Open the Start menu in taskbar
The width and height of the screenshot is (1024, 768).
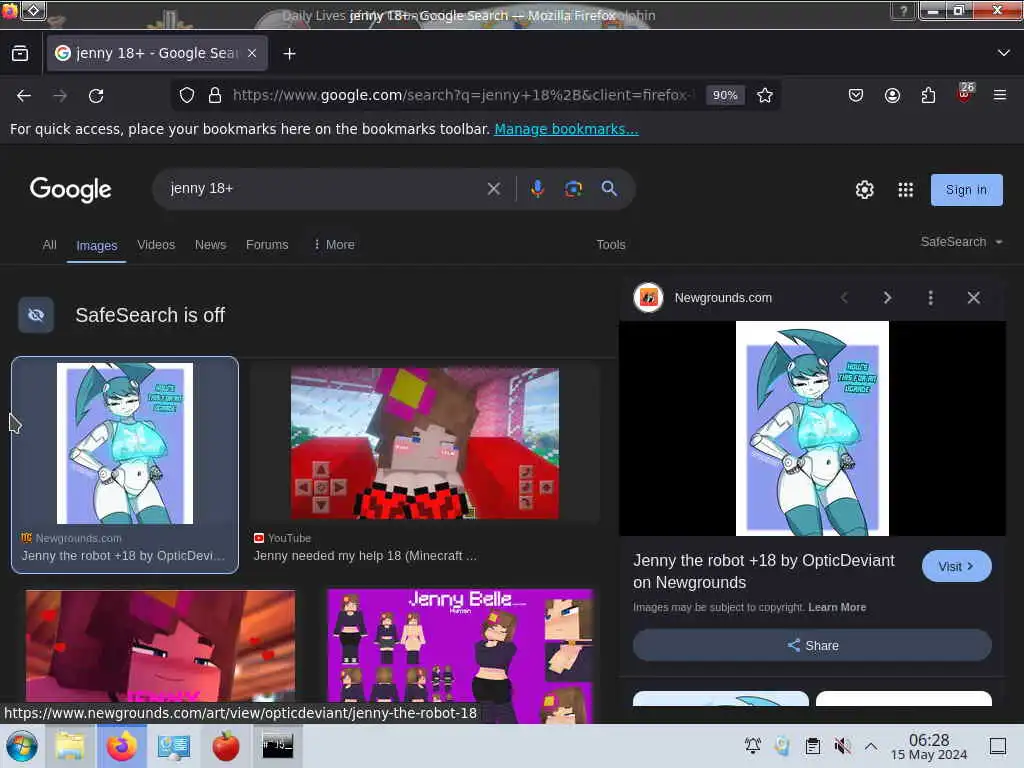point(22,746)
